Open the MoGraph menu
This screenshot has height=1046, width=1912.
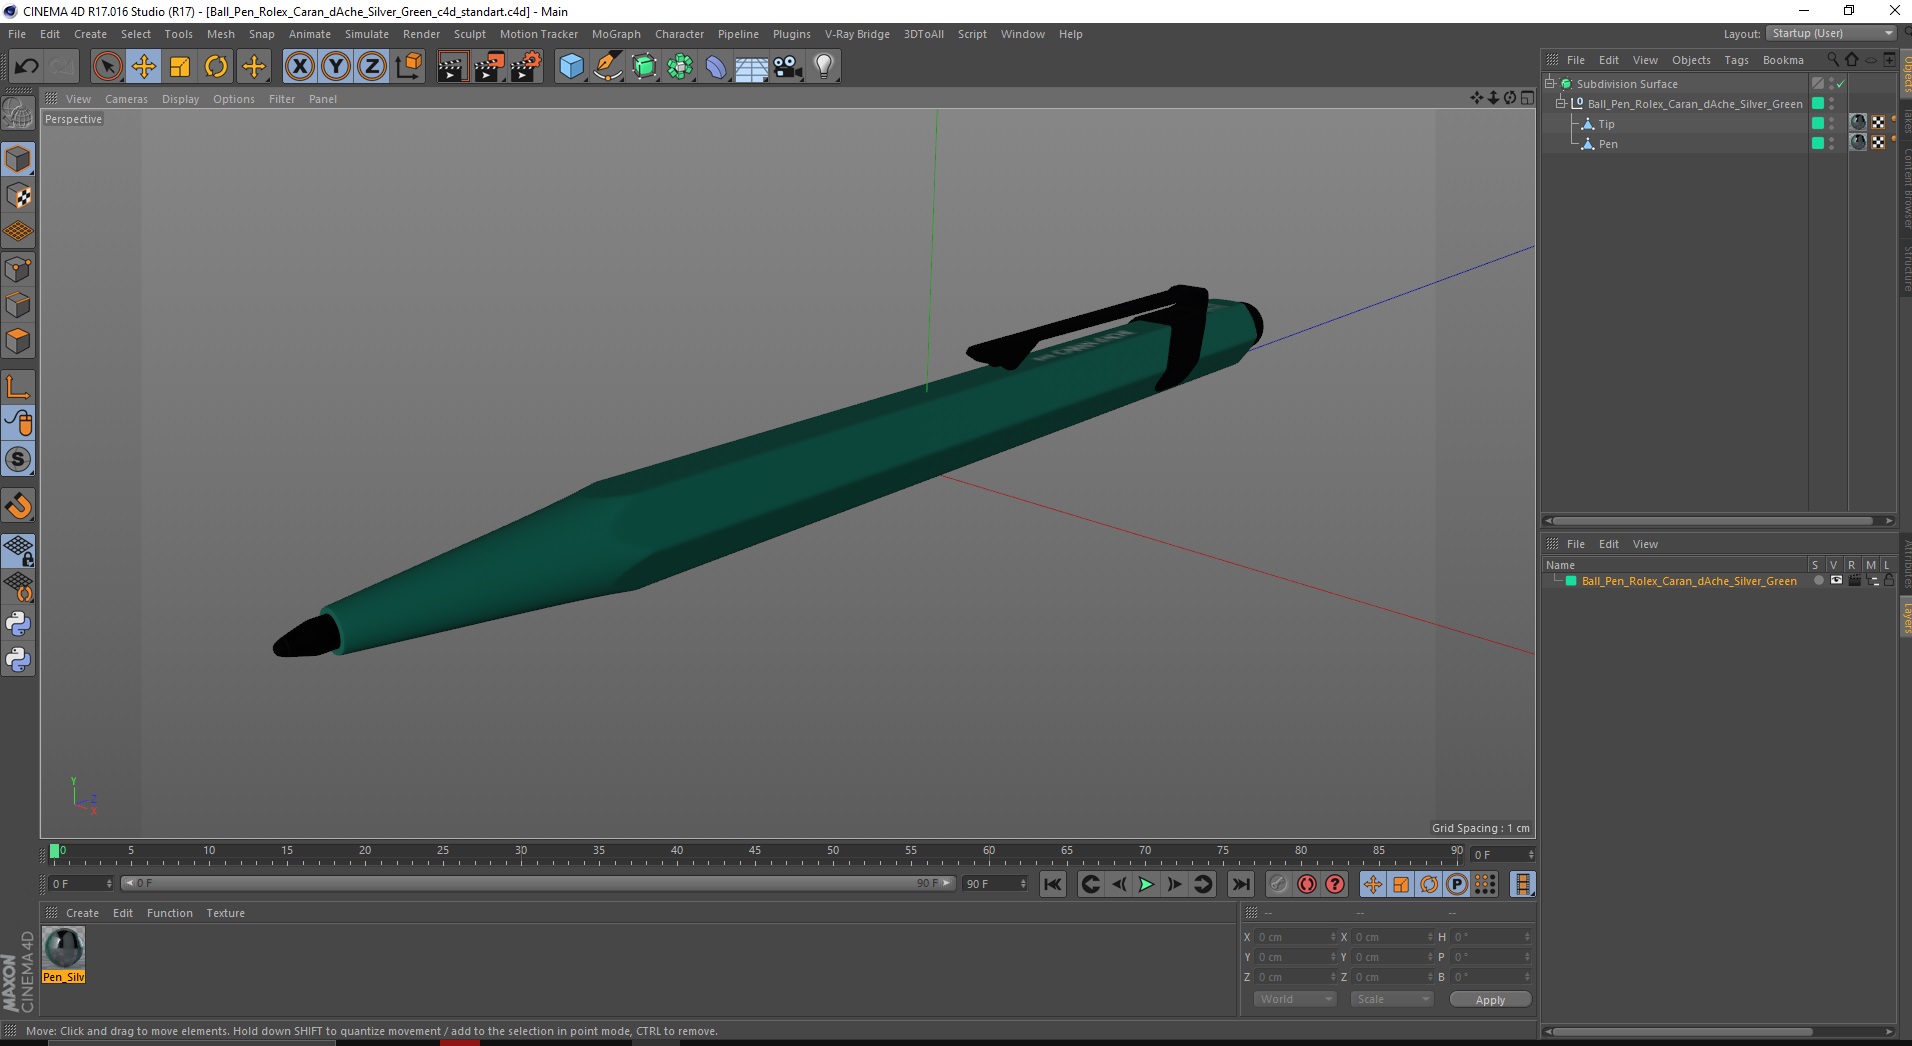coord(616,34)
